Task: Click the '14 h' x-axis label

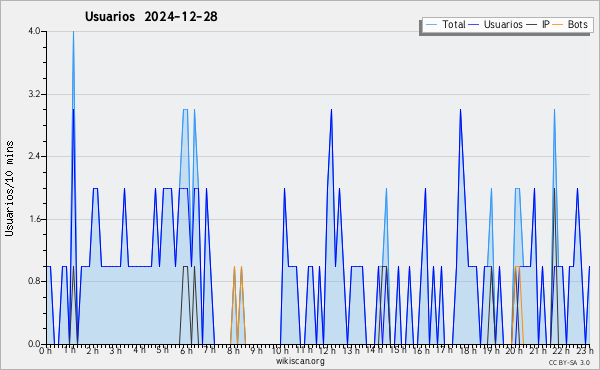Action: (374, 350)
